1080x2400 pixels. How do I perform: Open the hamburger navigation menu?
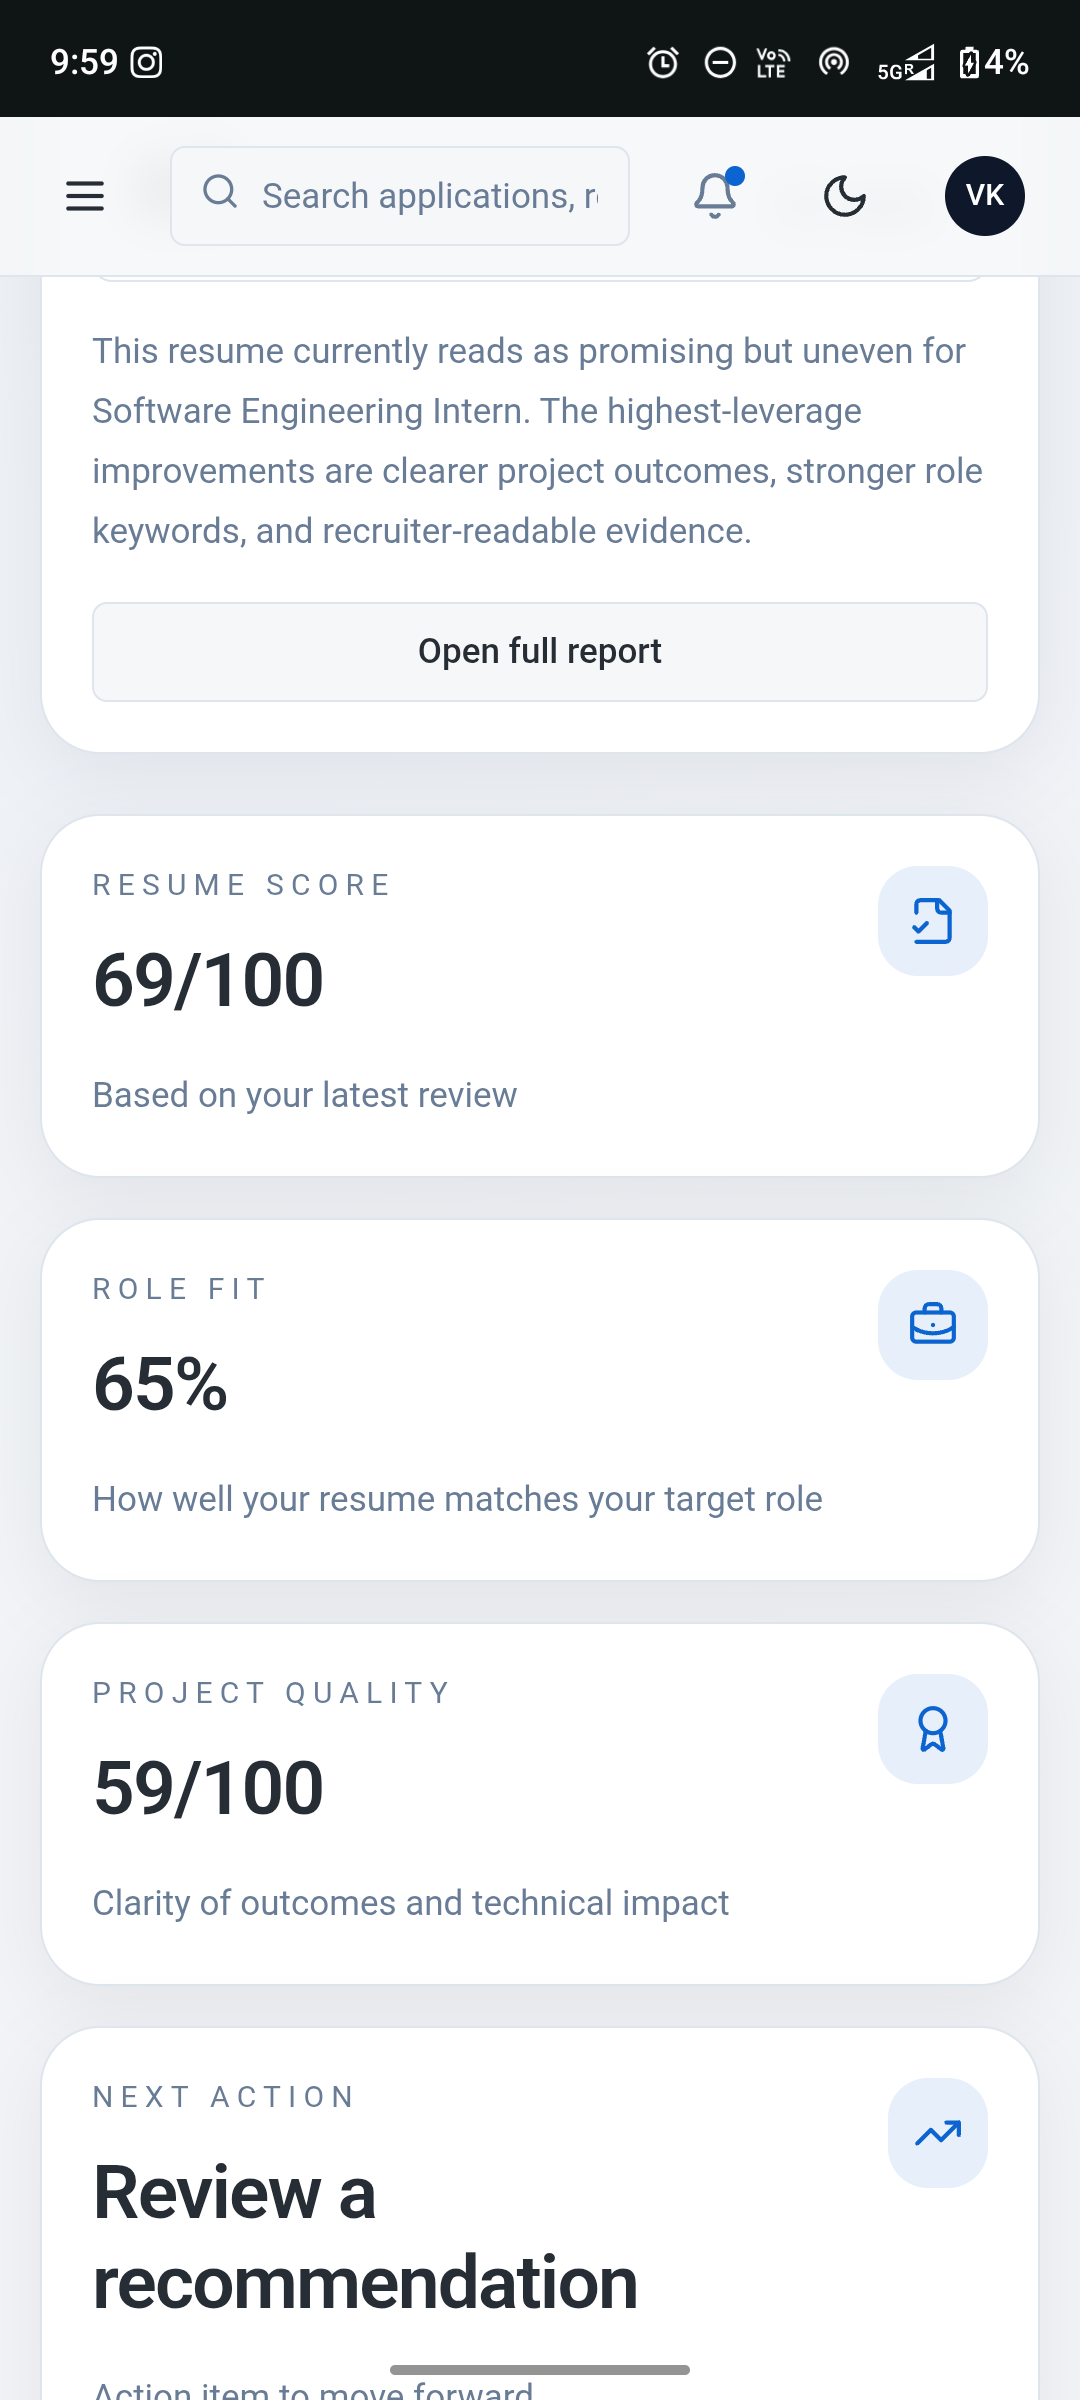85,196
